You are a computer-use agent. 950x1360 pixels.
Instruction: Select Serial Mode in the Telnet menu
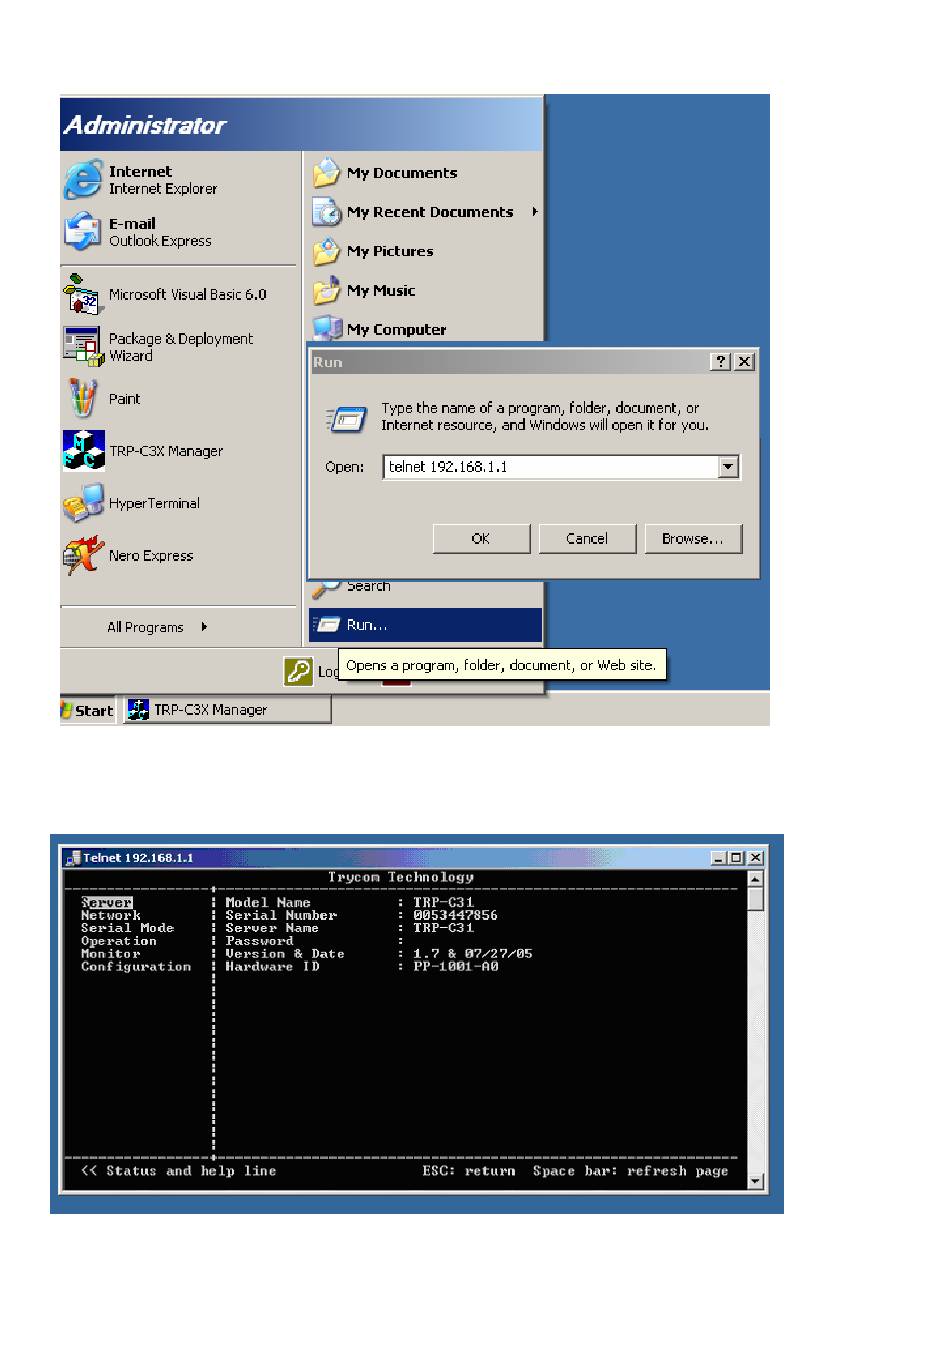(127, 928)
